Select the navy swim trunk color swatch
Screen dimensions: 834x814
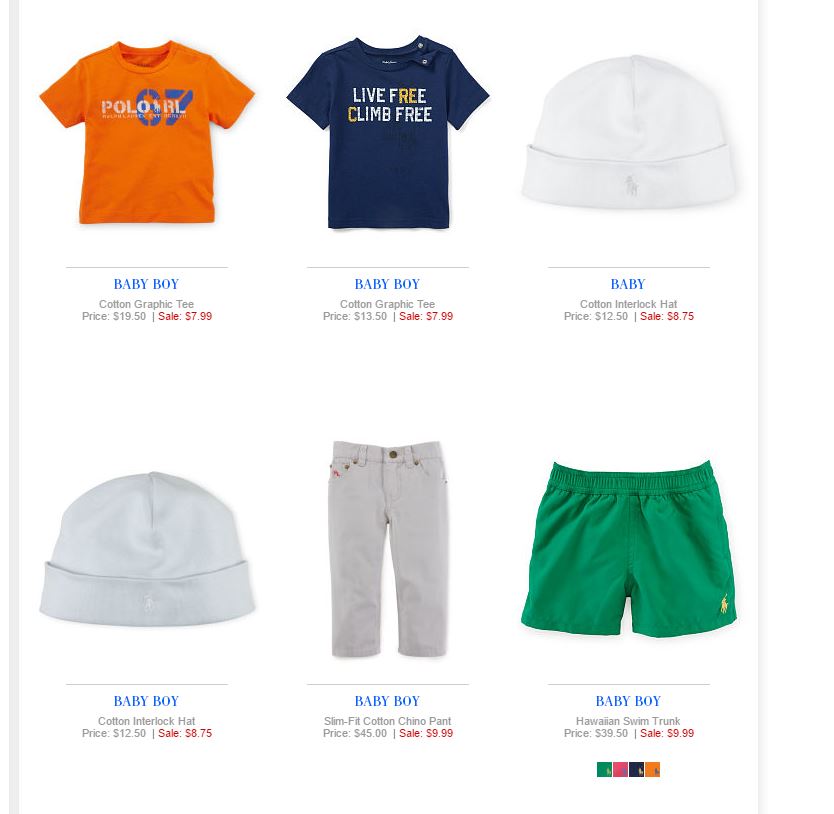637,769
